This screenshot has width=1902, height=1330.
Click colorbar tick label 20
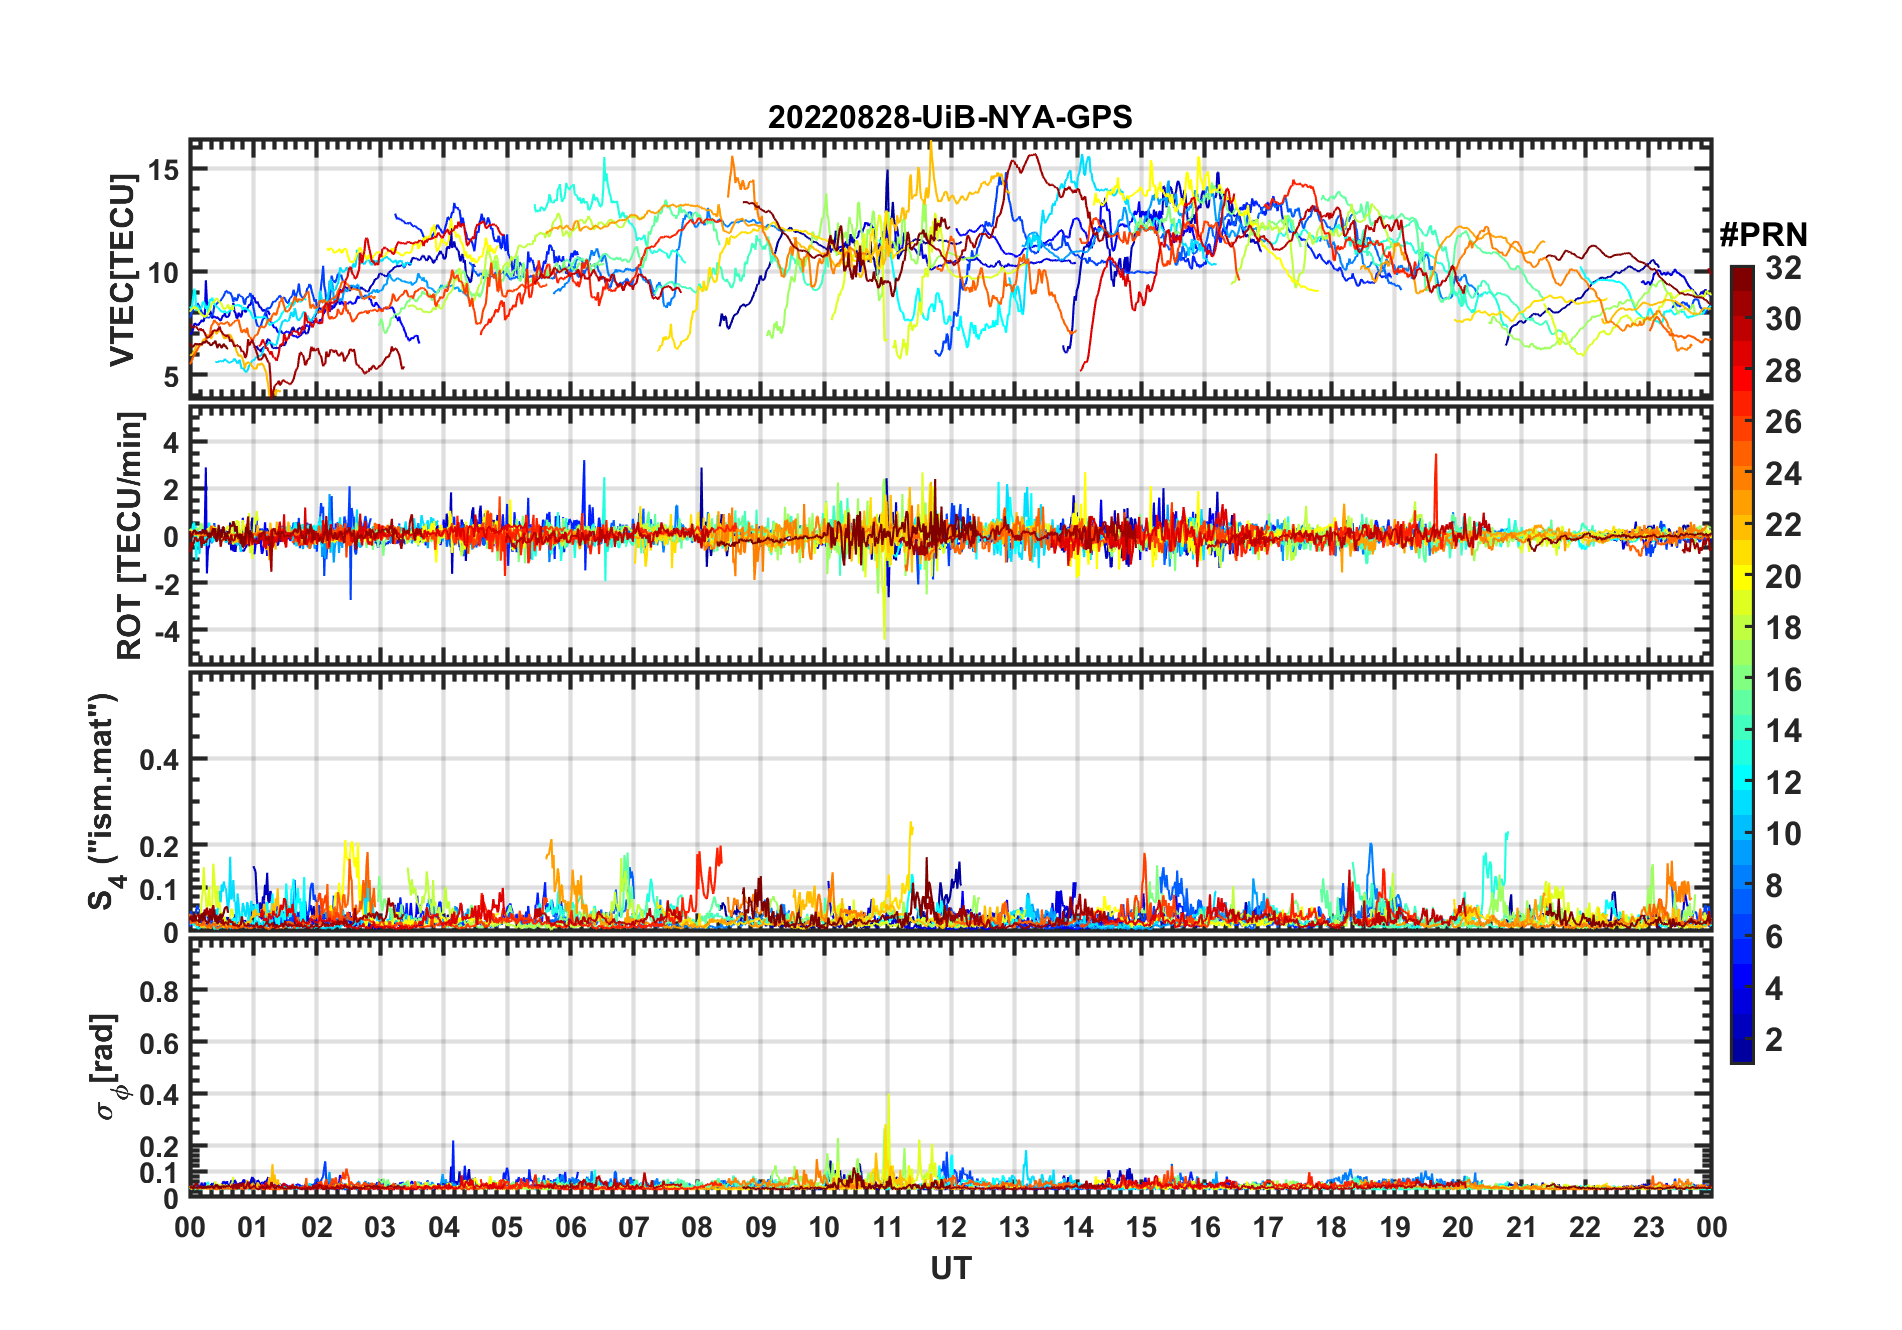tap(1783, 576)
